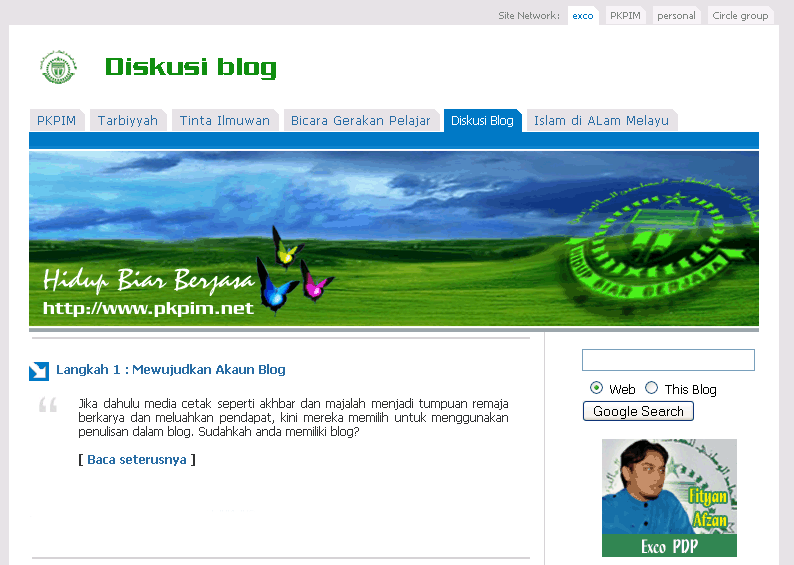Click the Fityan Afzan Exco PDP thumbnail
Image resolution: width=794 pixels, height=565 pixels.
coord(669,498)
